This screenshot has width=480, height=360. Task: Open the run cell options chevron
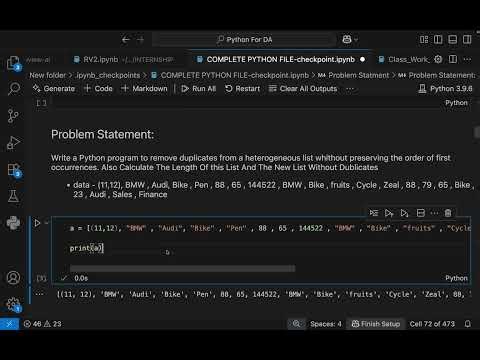pos(47,222)
